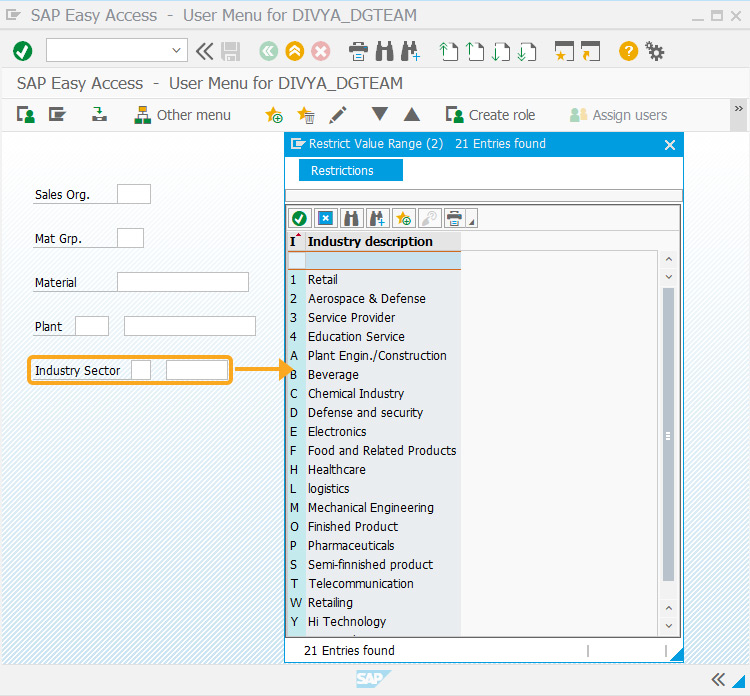Open the print options small dropdown arrow
The height and width of the screenshot is (696, 750).
click(472, 219)
